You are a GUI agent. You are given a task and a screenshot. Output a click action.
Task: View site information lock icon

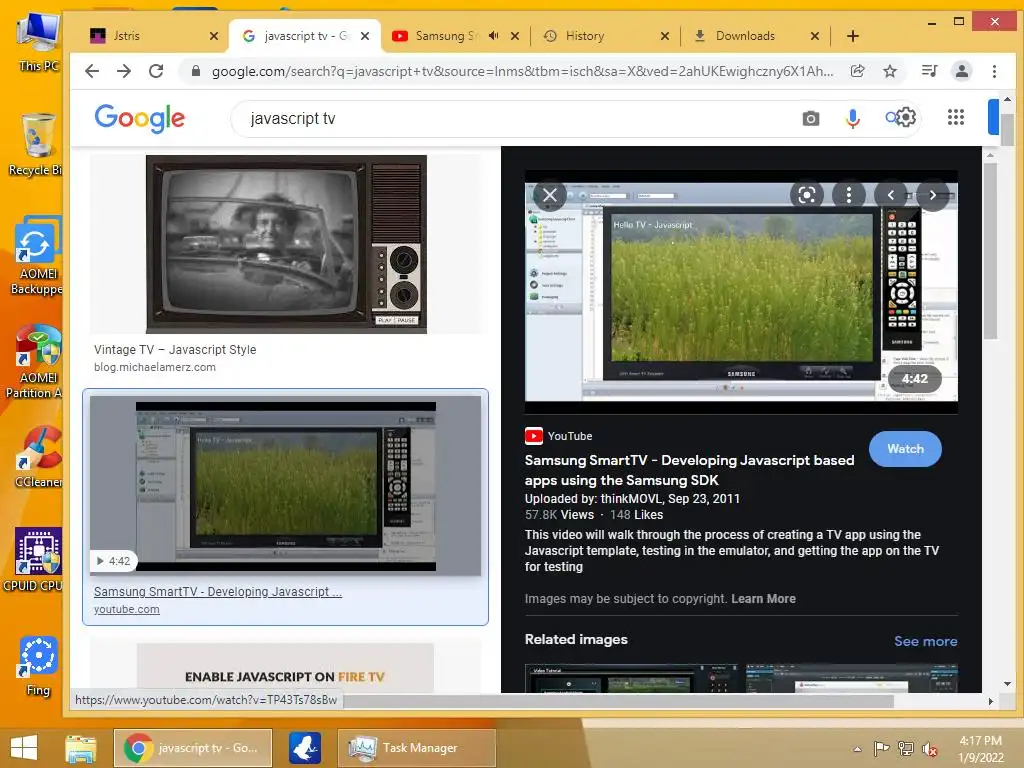pyautogui.click(x=195, y=71)
